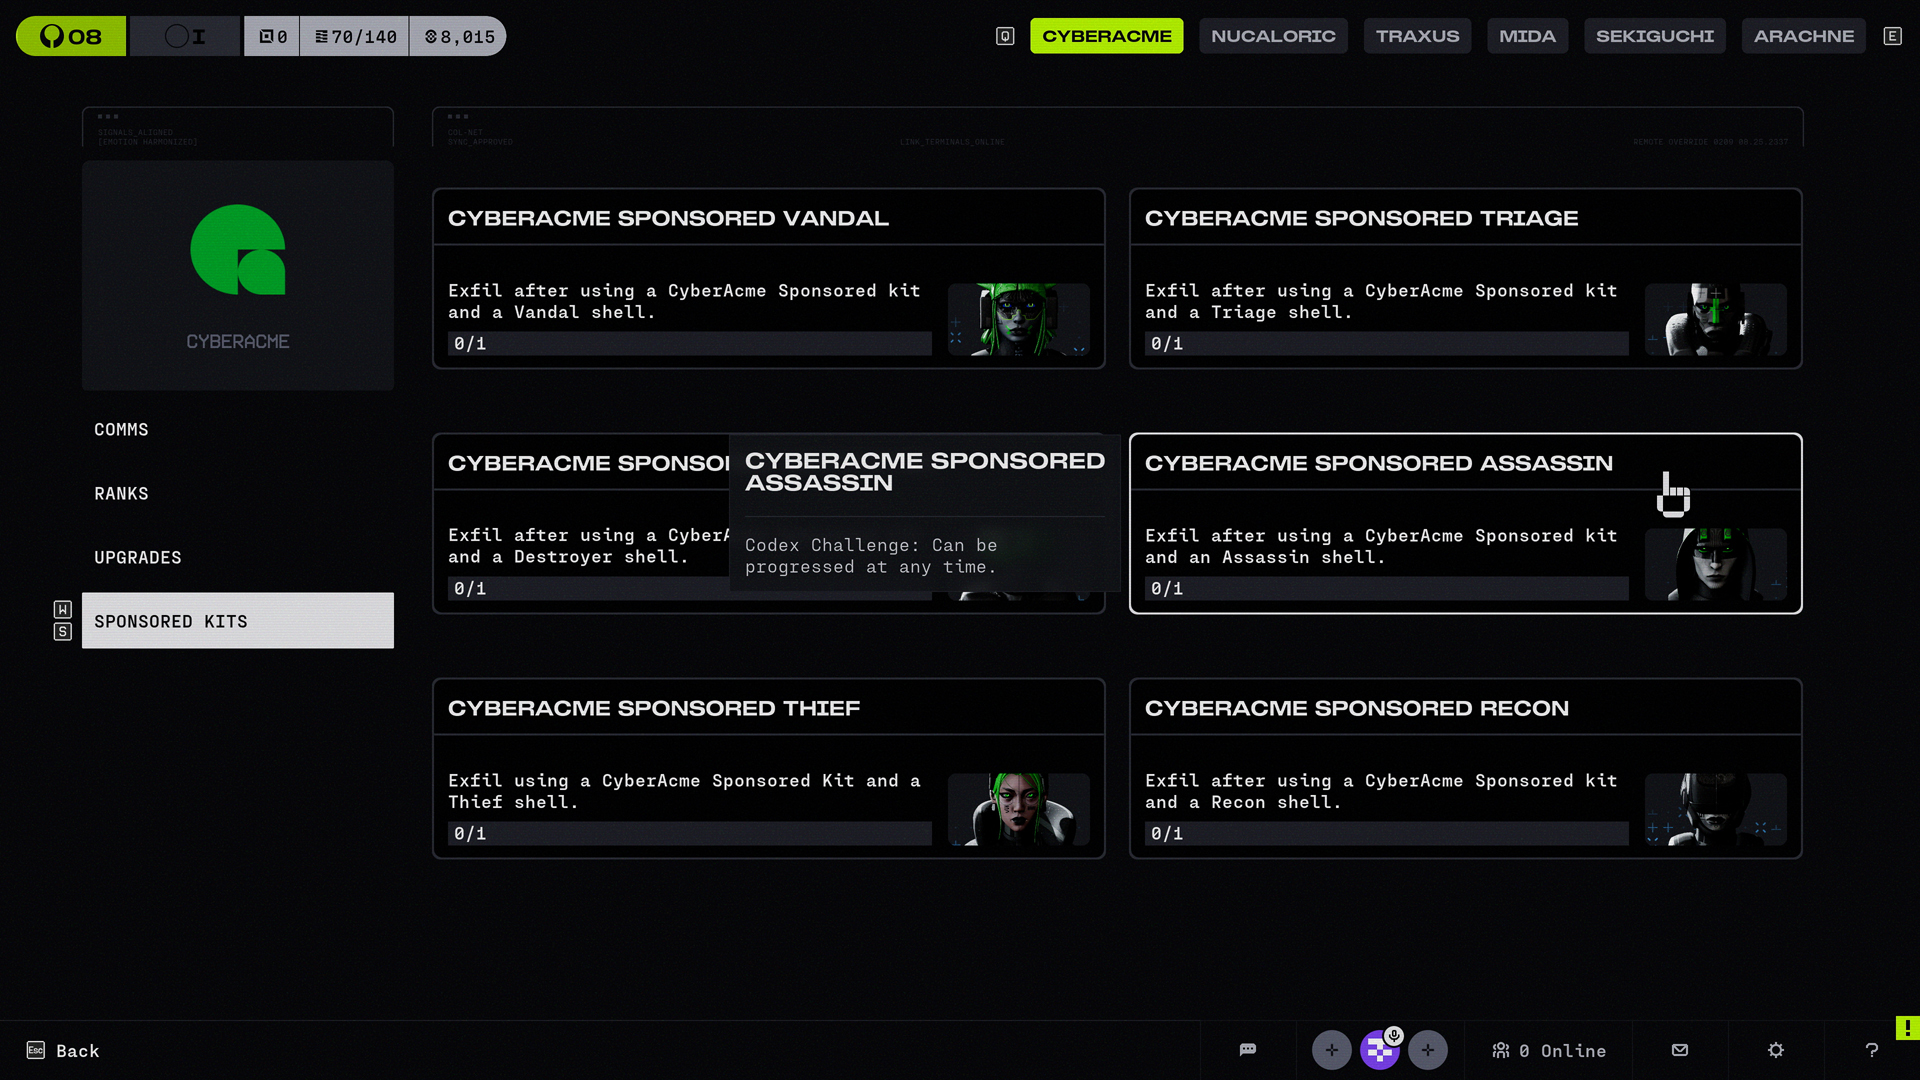
Task: Click the purple player avatar icon
Action: (1379, 1050)
